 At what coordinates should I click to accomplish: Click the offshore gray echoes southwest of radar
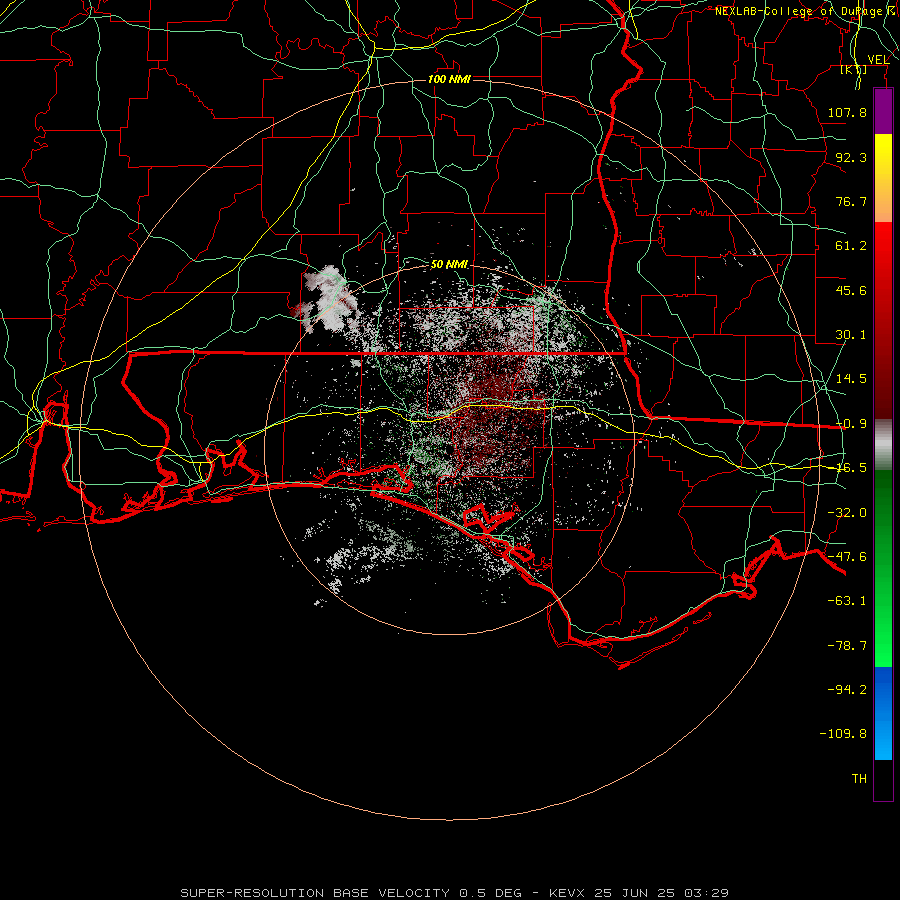click(x=359, y=554)
